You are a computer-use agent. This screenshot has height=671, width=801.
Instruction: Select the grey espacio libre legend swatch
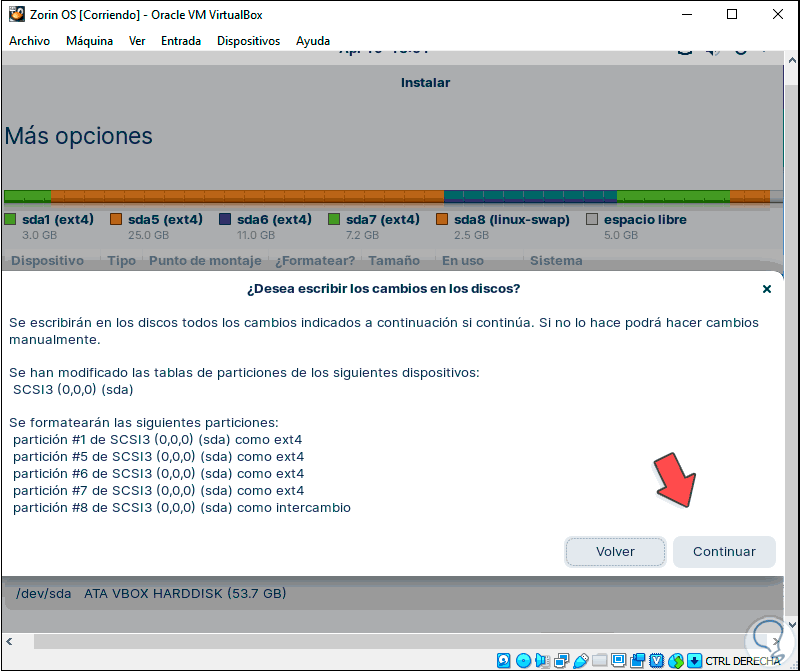[592, 219]
